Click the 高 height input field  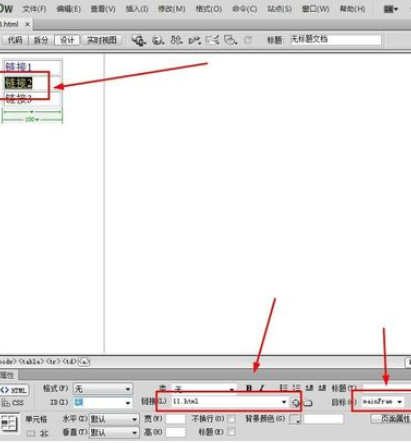pyautogui.click(x=175, y=432)
